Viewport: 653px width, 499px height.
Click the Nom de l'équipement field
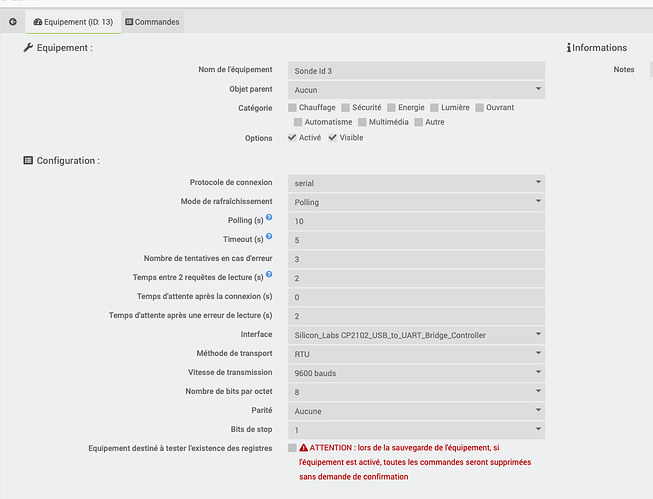point(416,70)
